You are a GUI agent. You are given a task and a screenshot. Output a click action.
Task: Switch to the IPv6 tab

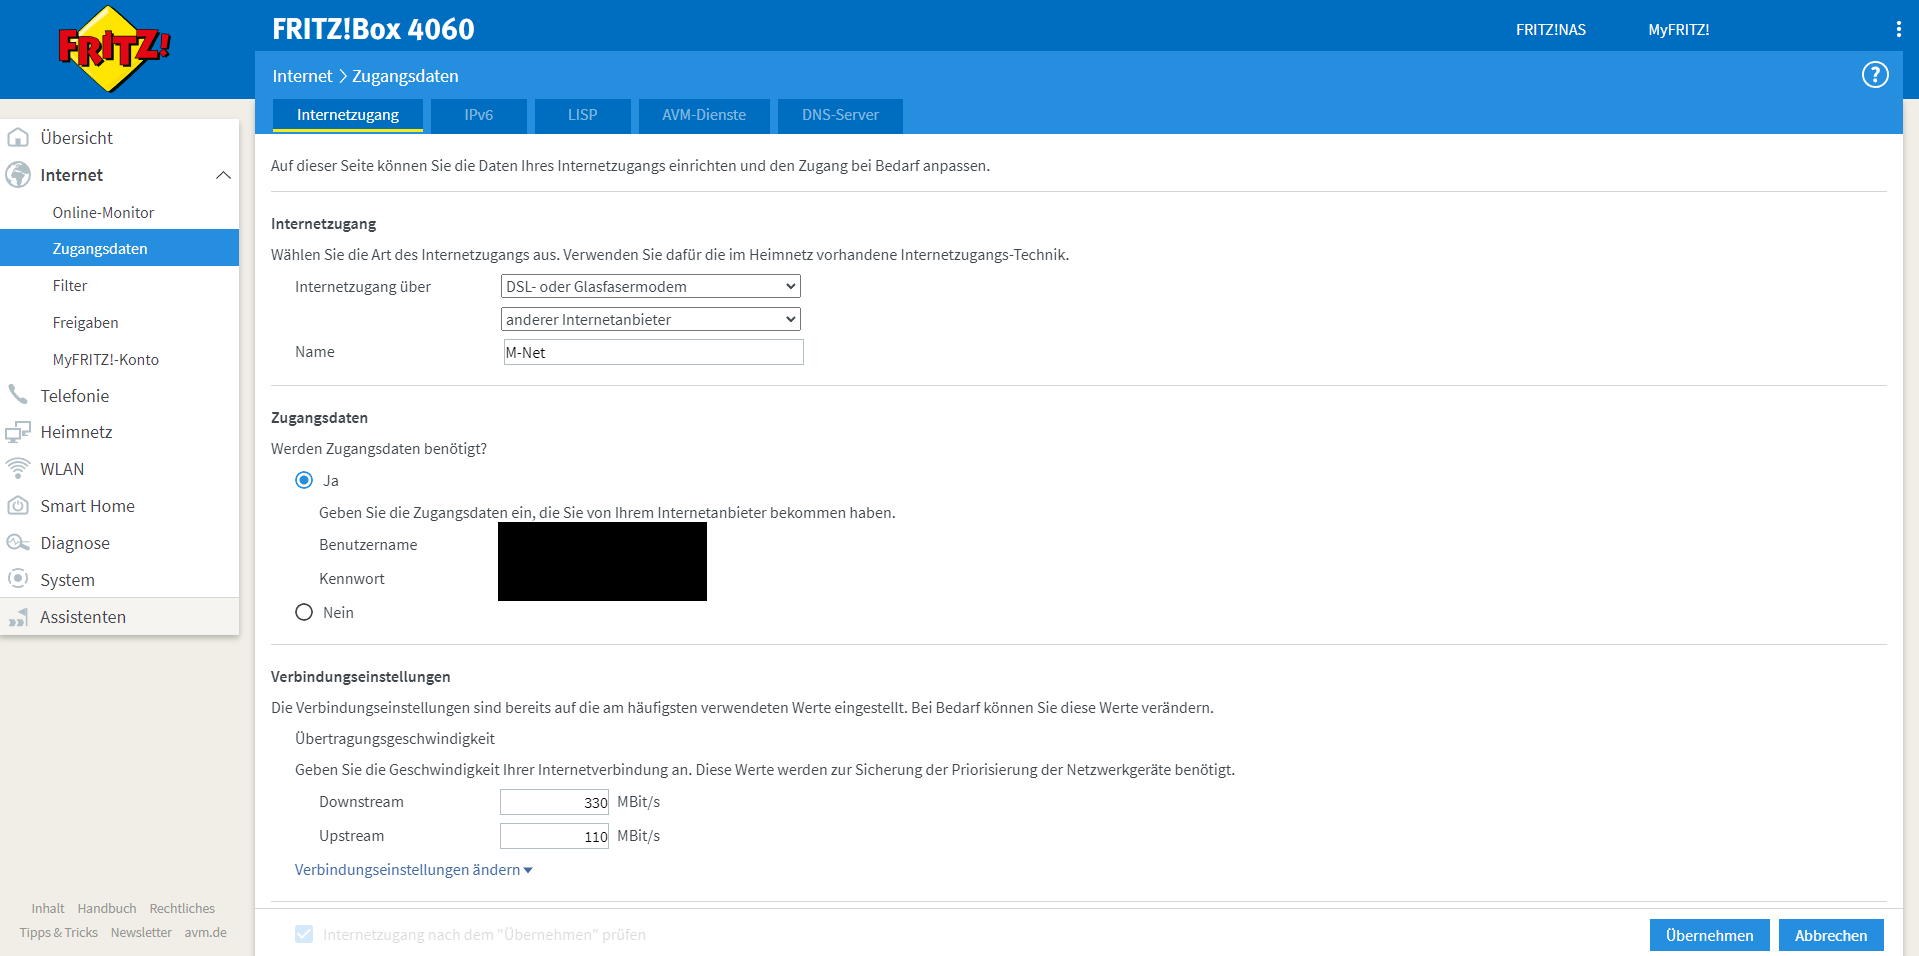point(479,115)
